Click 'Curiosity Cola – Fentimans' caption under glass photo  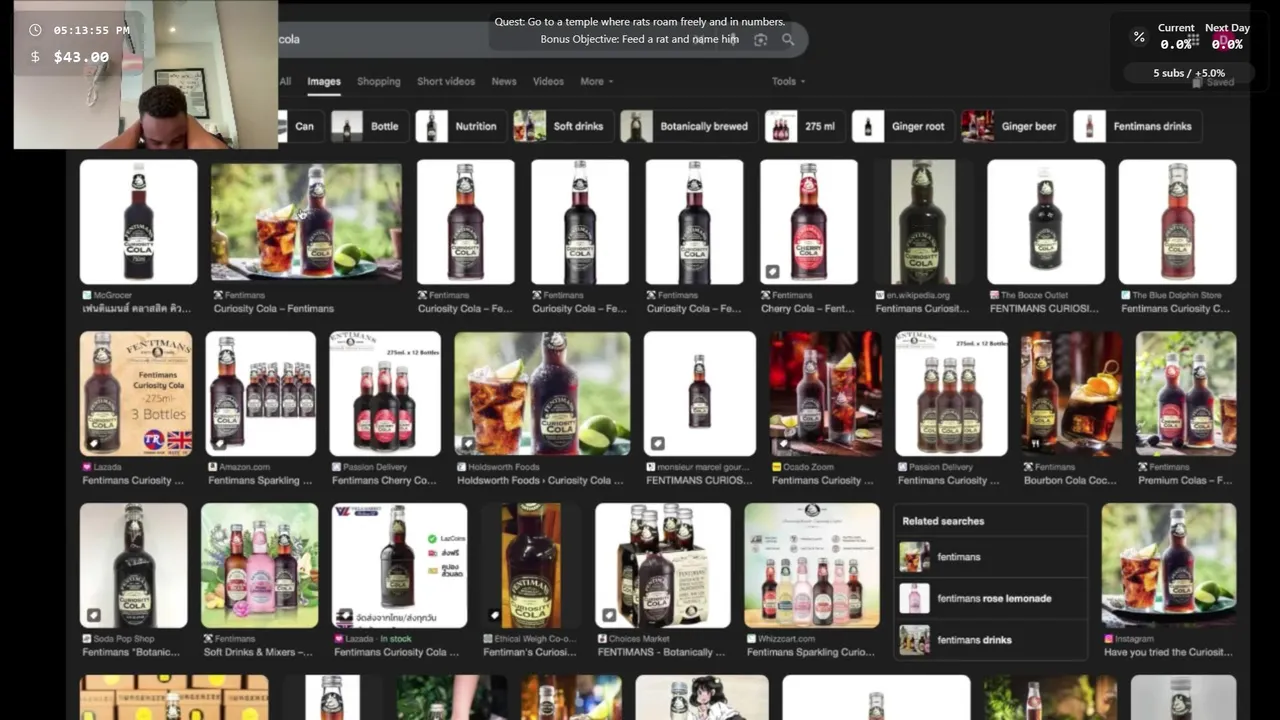pos(274,309)
